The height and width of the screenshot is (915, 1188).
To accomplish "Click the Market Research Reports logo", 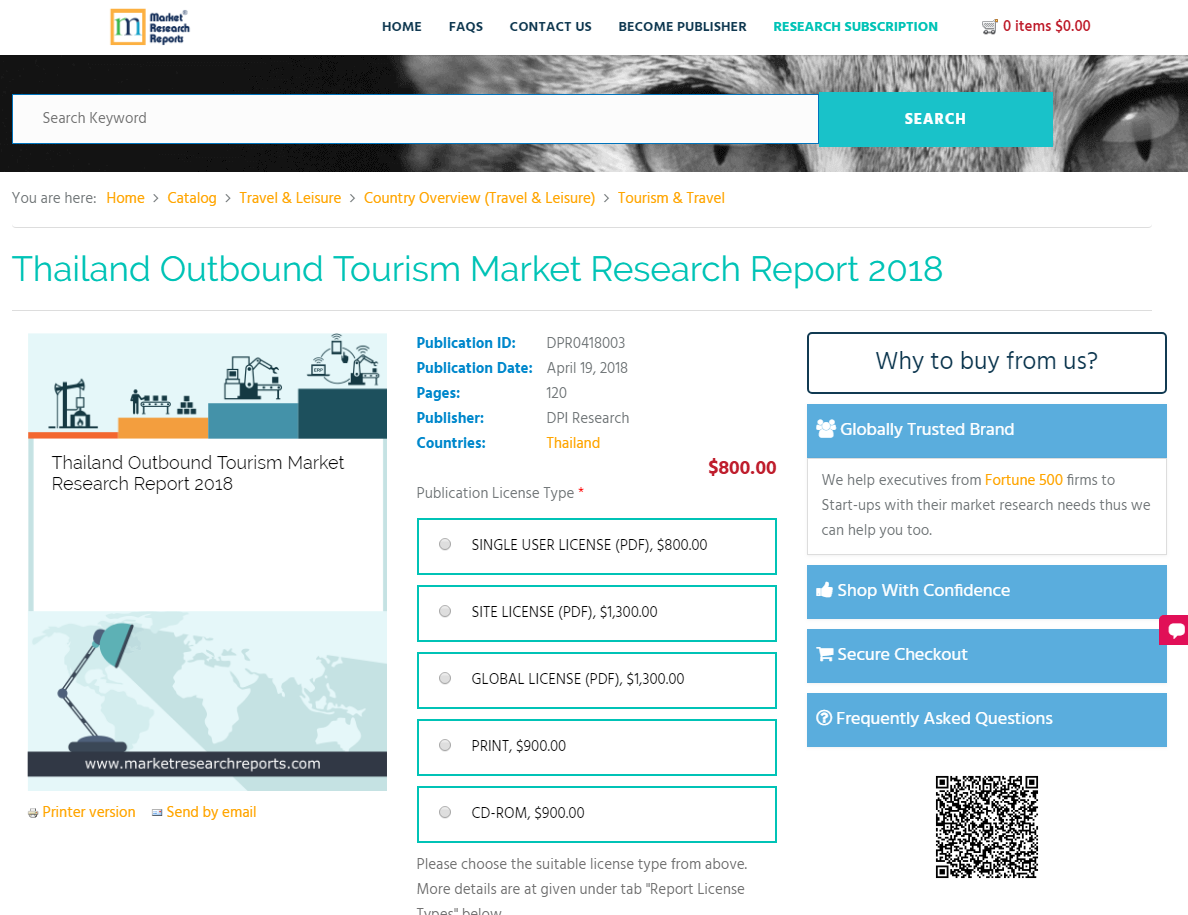I will pos(150,27).
